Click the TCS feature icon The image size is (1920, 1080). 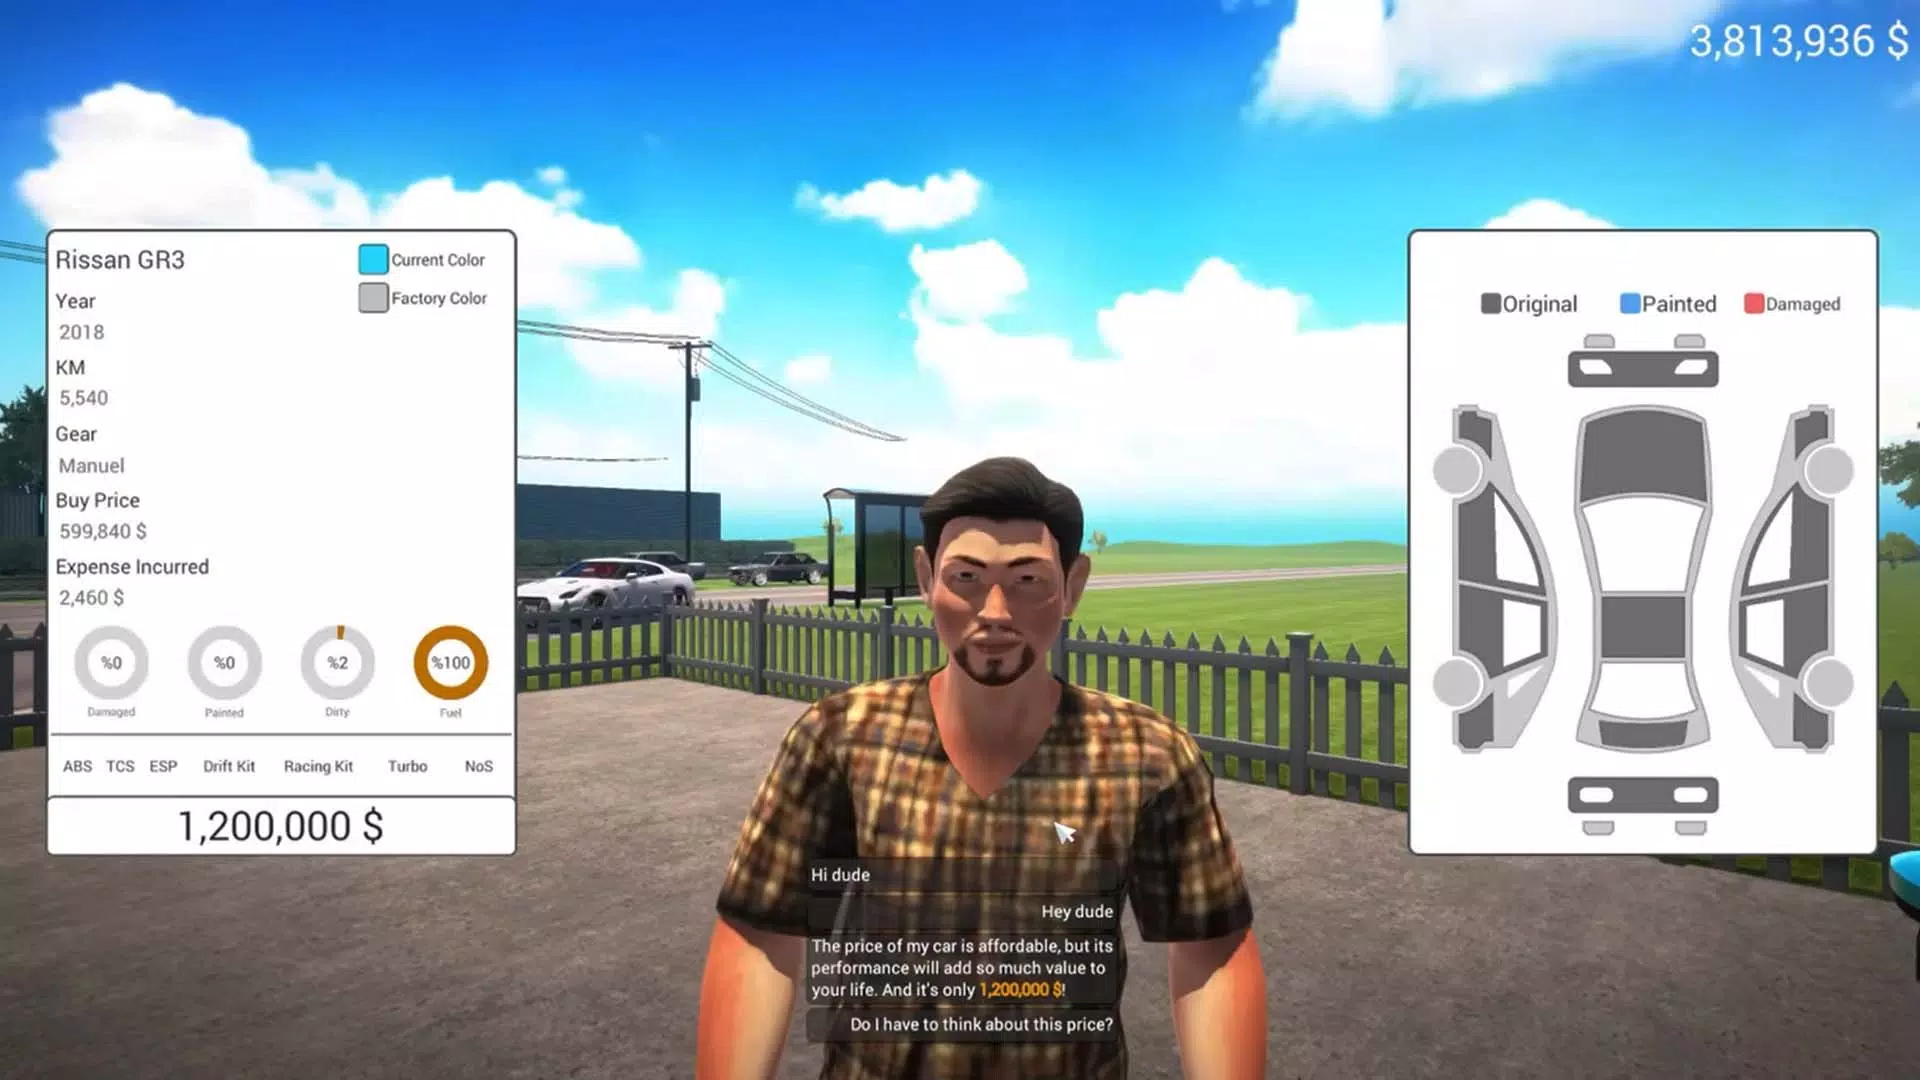click(x=120, y=766)
